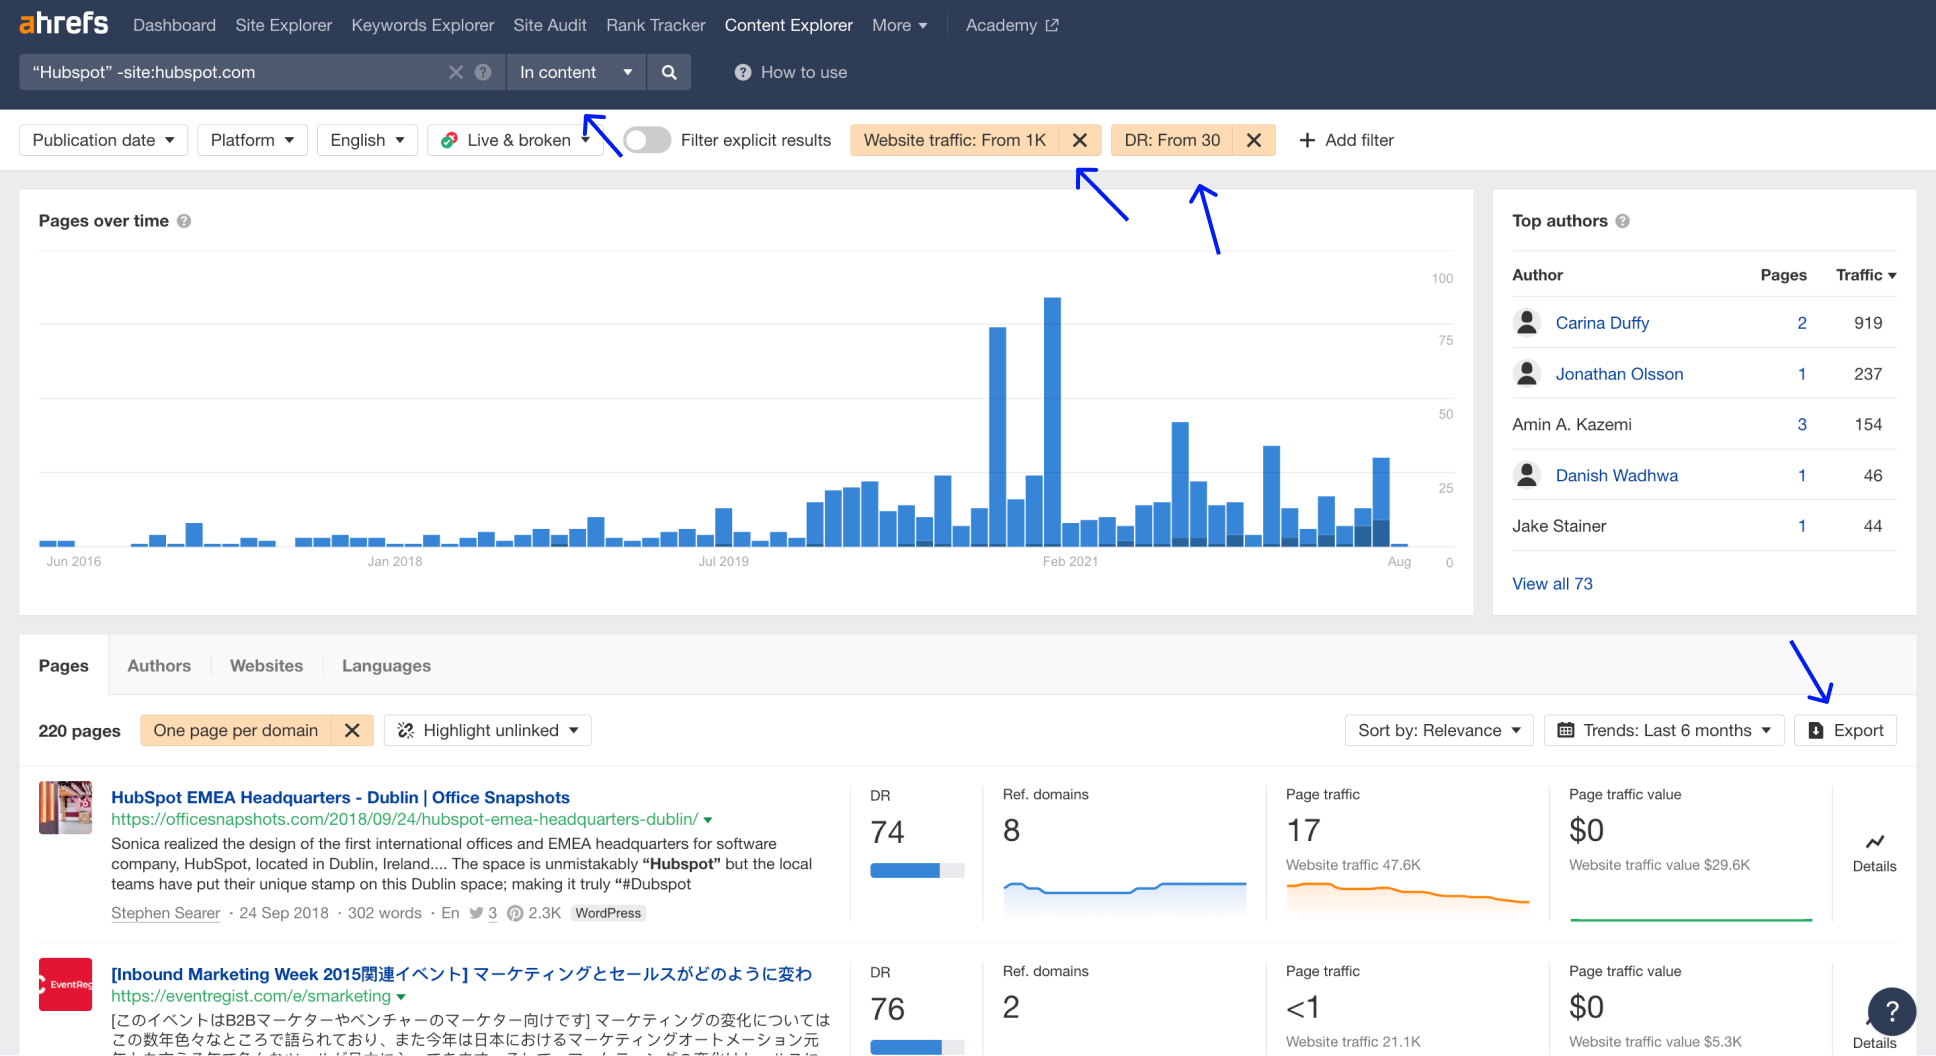
Task: Expand the officesnapshots.com URL dropdown arrow
Action: click(x=708, y=820)
